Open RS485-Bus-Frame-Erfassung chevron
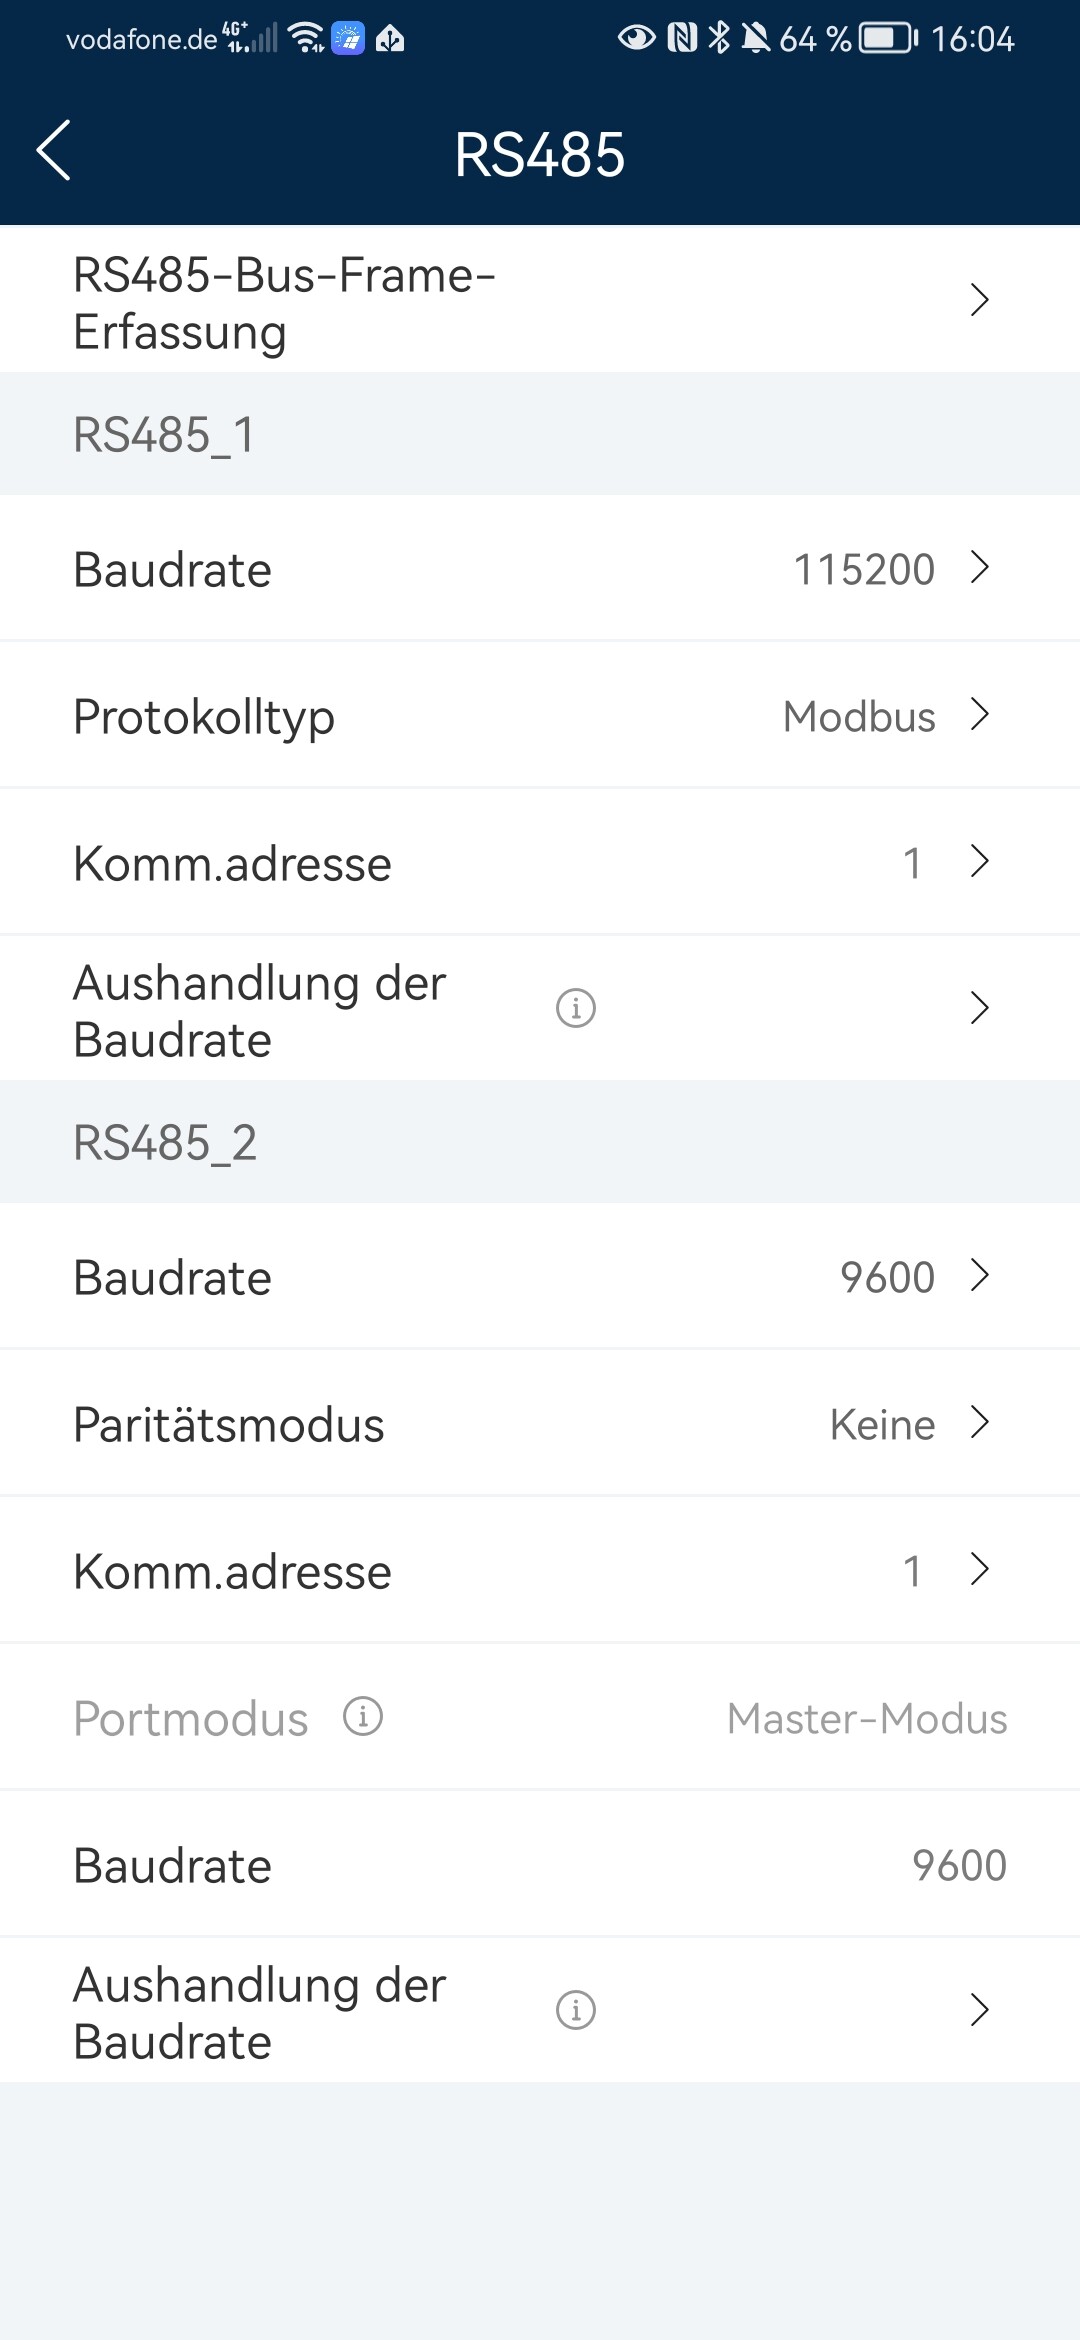The height and width of the screenshot is (2340, 1080). 979,300
